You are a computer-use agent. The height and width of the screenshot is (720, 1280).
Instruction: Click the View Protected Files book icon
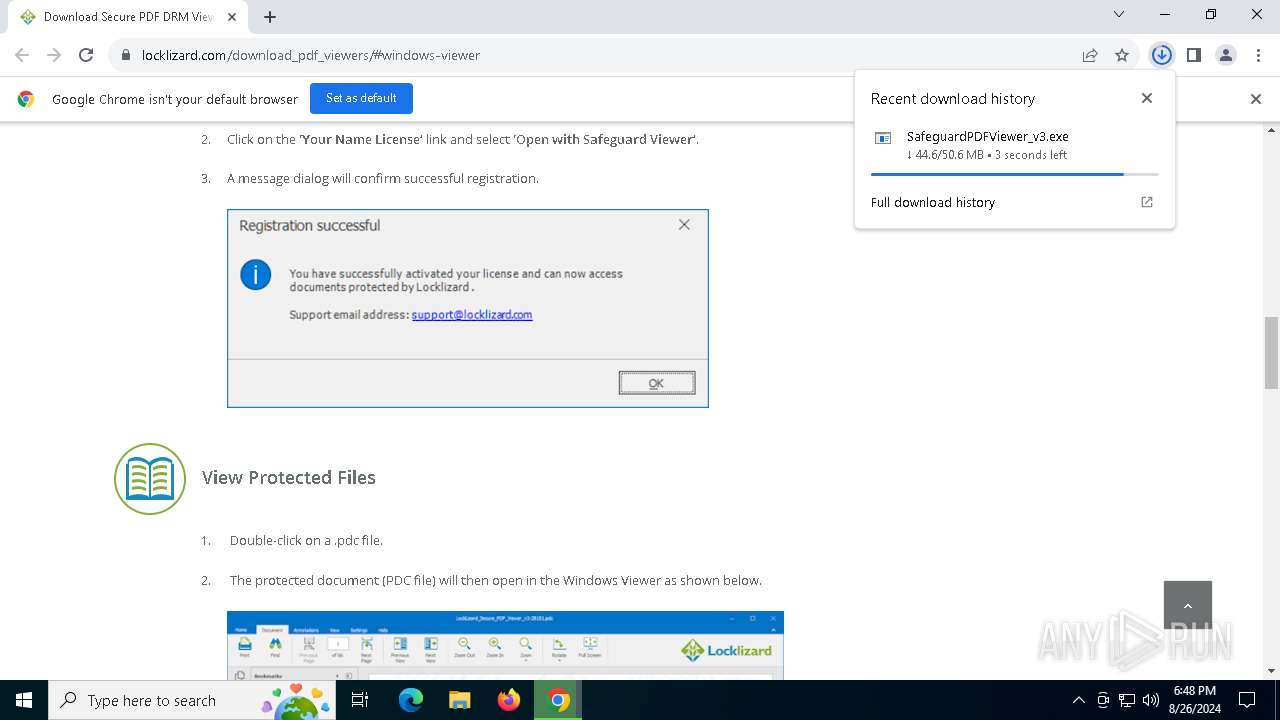150,479
